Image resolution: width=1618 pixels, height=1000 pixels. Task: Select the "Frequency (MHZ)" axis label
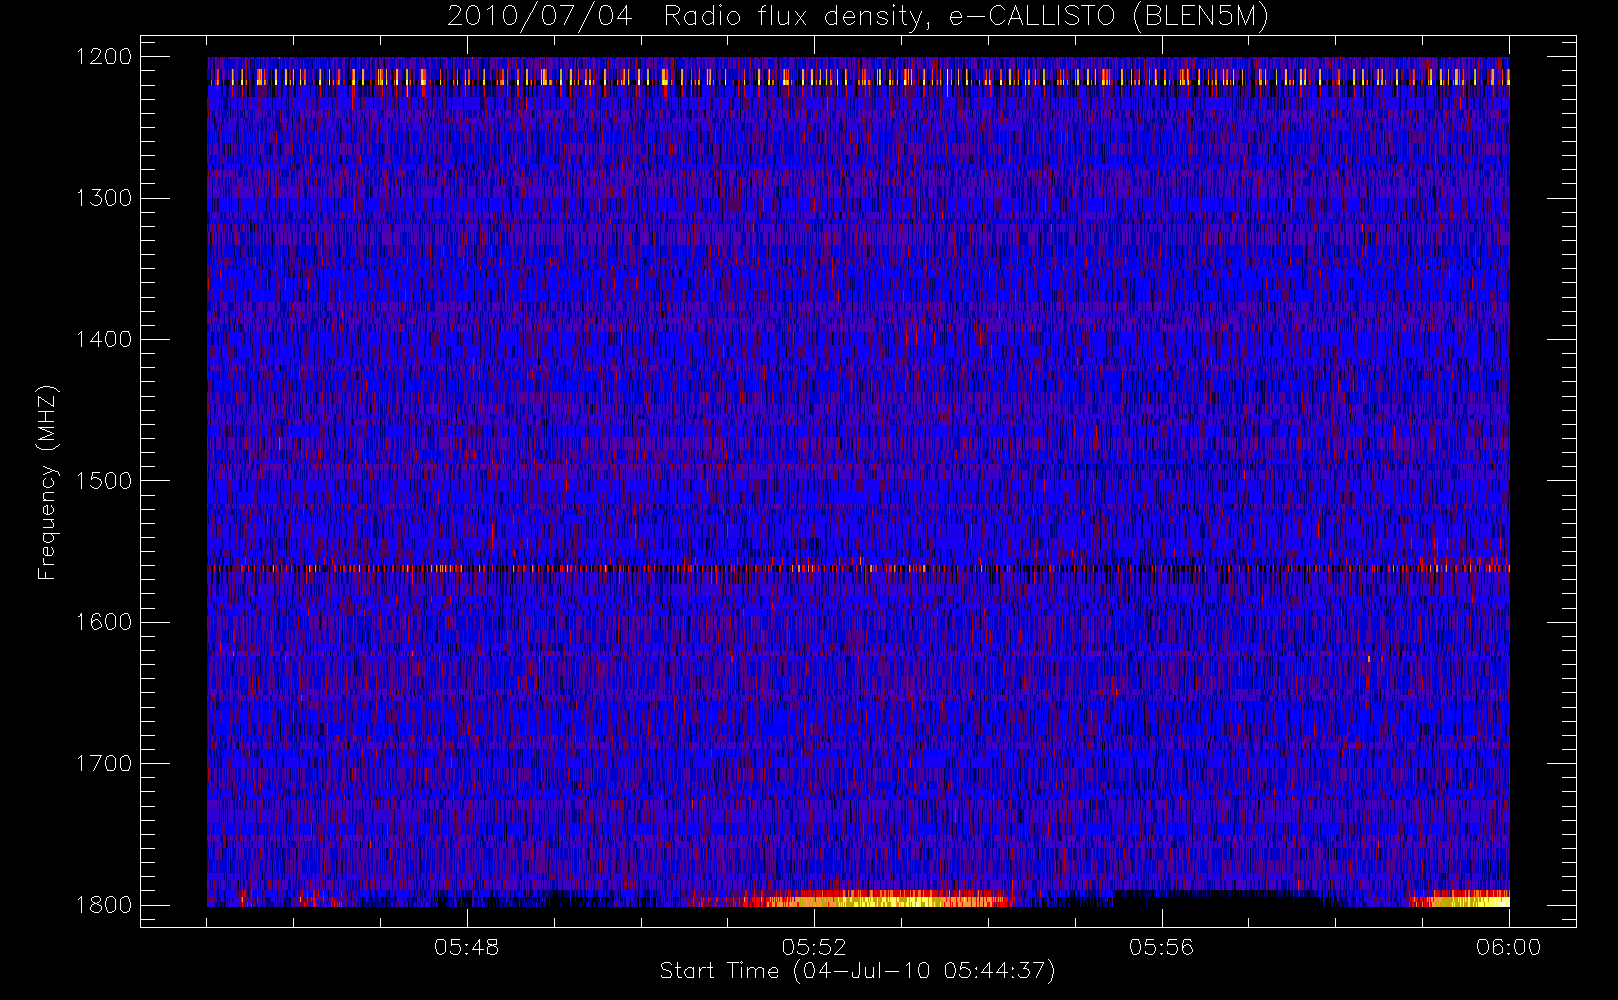tap(46, 482)
